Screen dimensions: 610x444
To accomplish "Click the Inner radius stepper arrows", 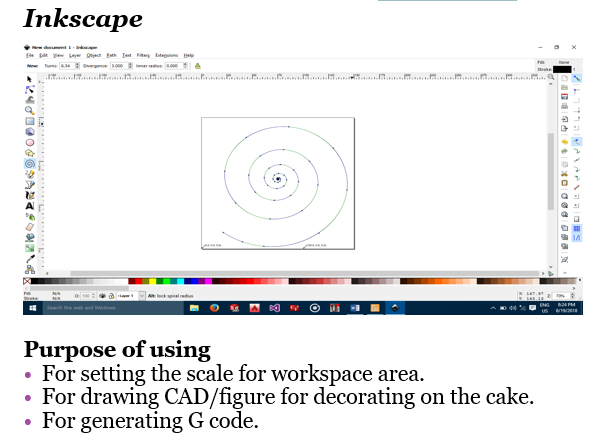I will (186, 66).
